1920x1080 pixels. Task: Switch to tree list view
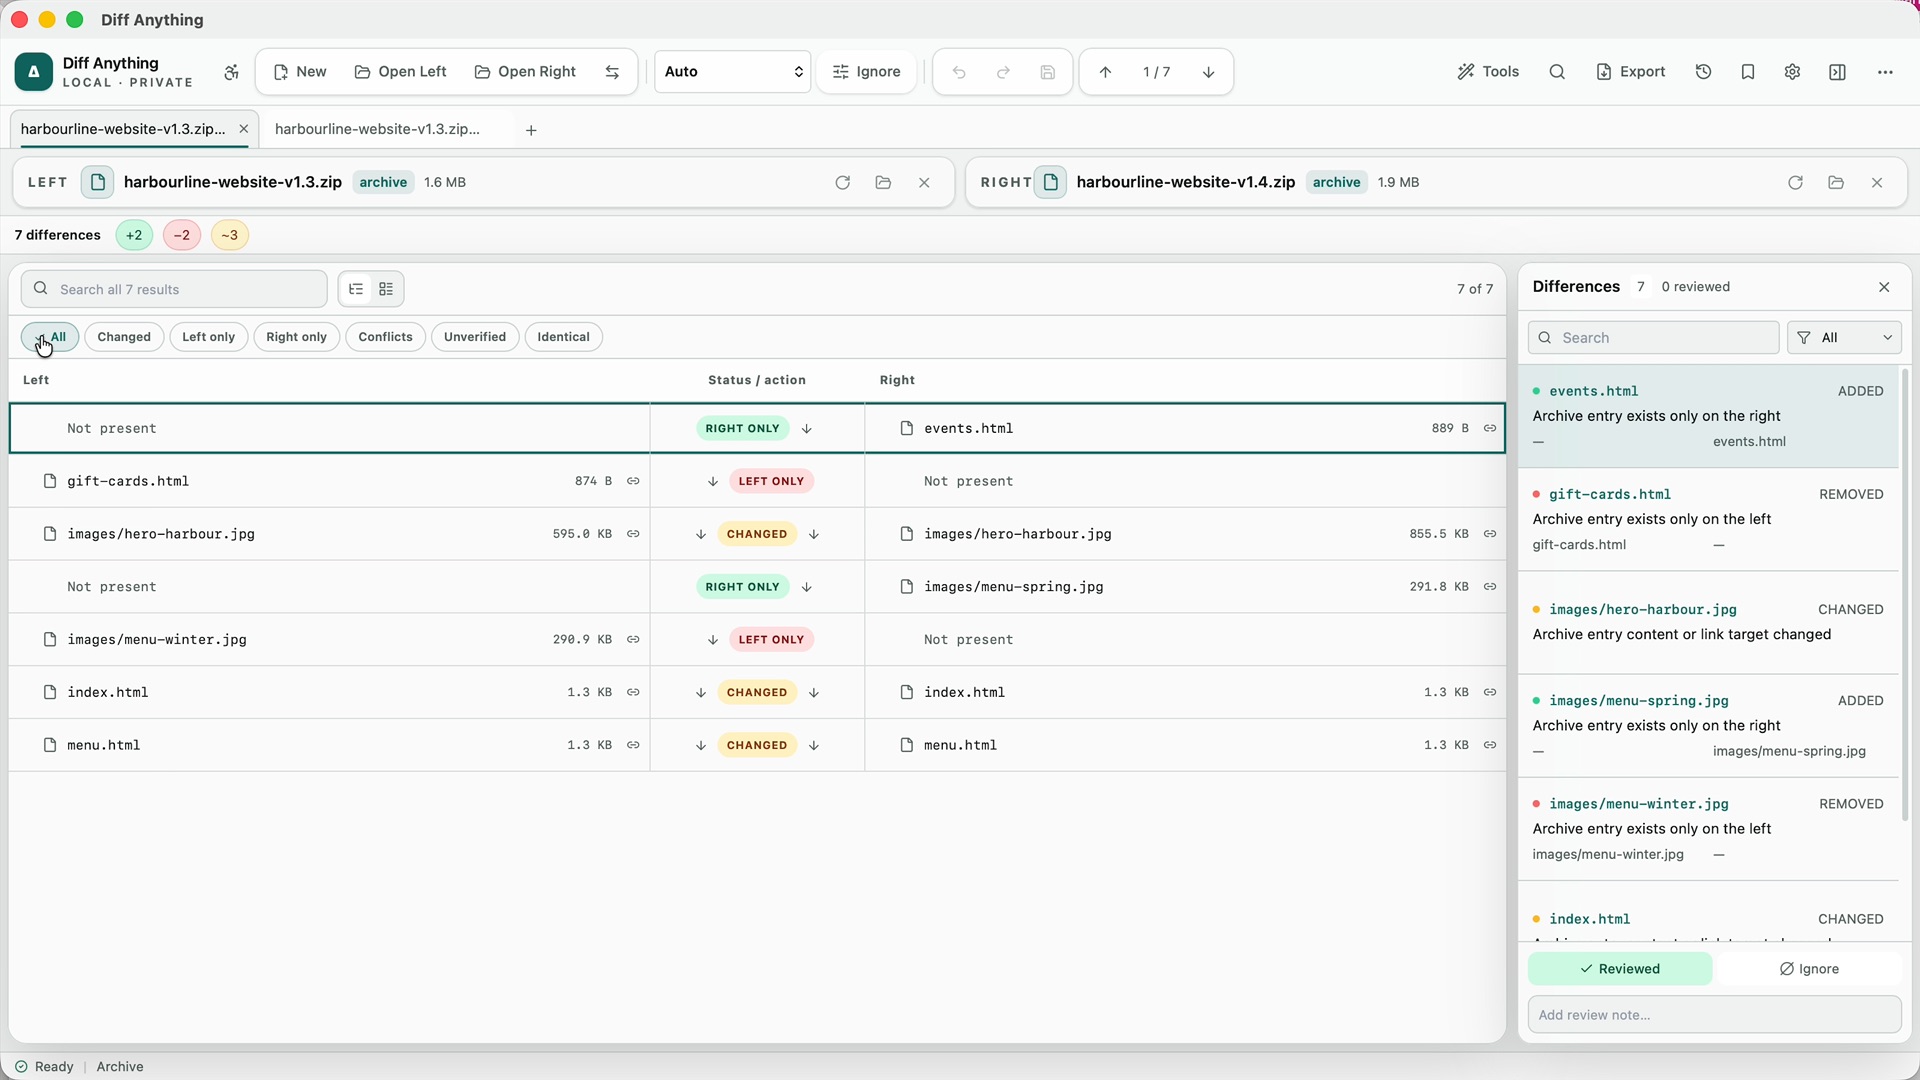pyautogui.click(x=356, y=289)
